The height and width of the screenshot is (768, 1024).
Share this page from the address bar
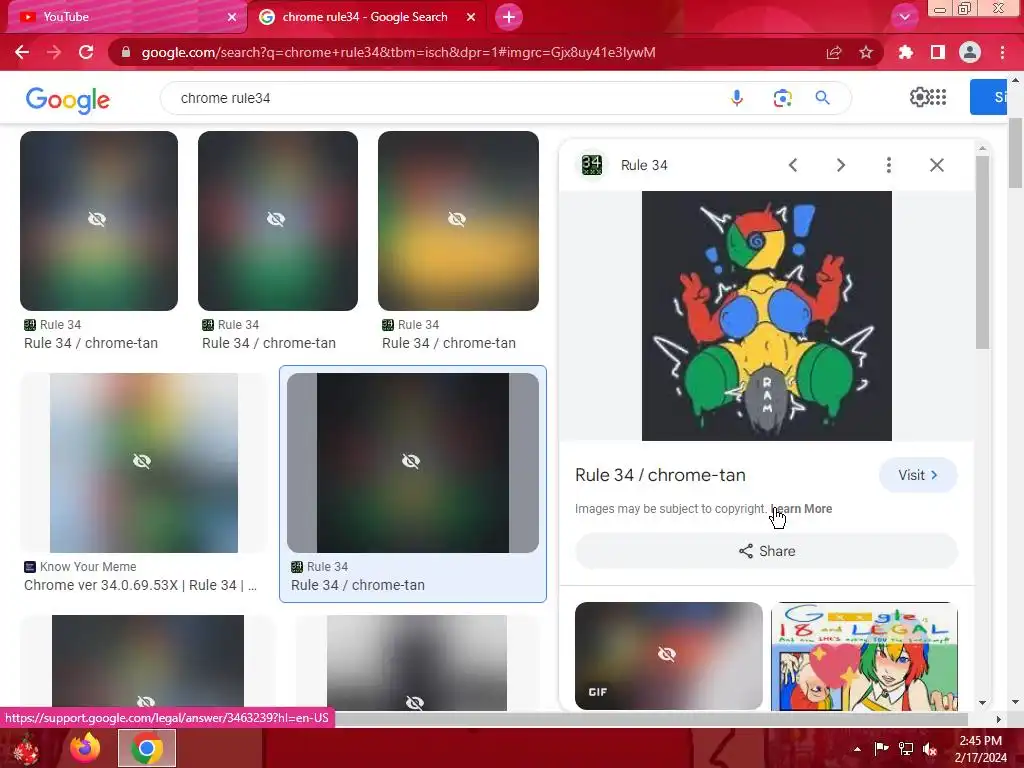[x=834, y=52]
